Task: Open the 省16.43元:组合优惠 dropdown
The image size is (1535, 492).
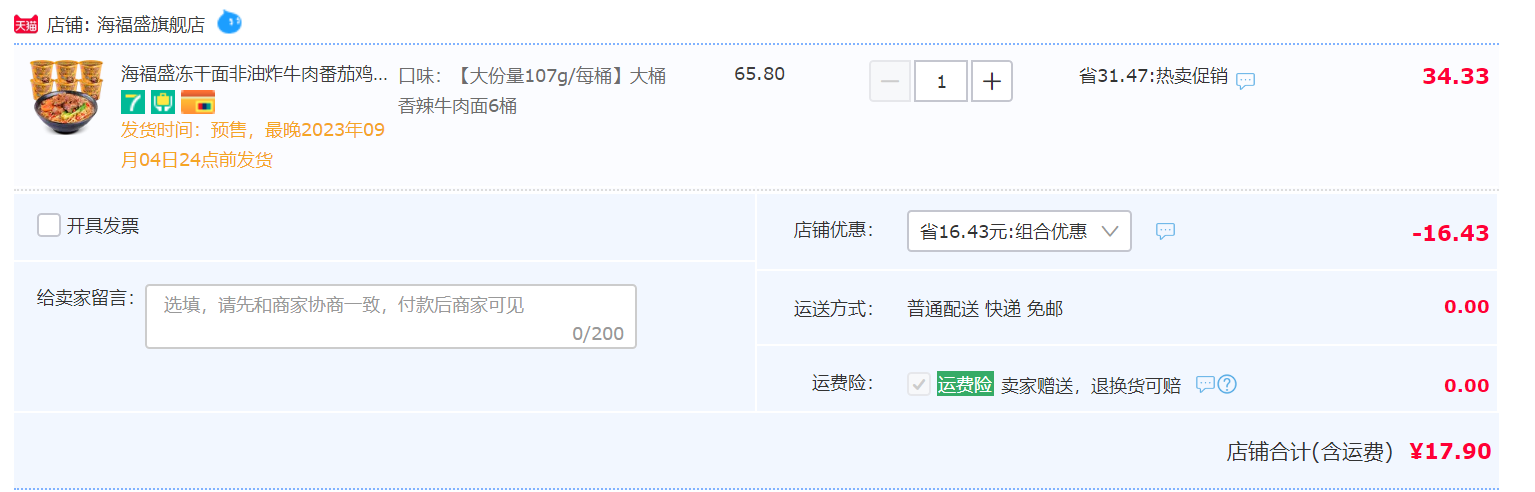Action: click(1019, 231)
